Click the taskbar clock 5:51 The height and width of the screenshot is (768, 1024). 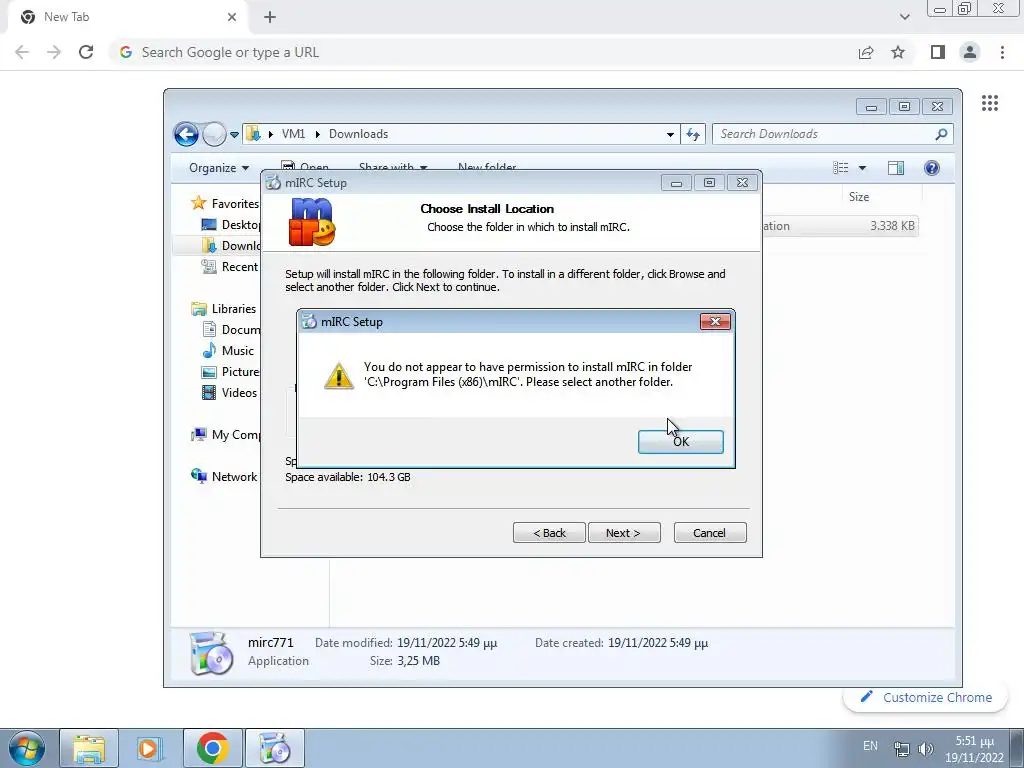[974, 749]
